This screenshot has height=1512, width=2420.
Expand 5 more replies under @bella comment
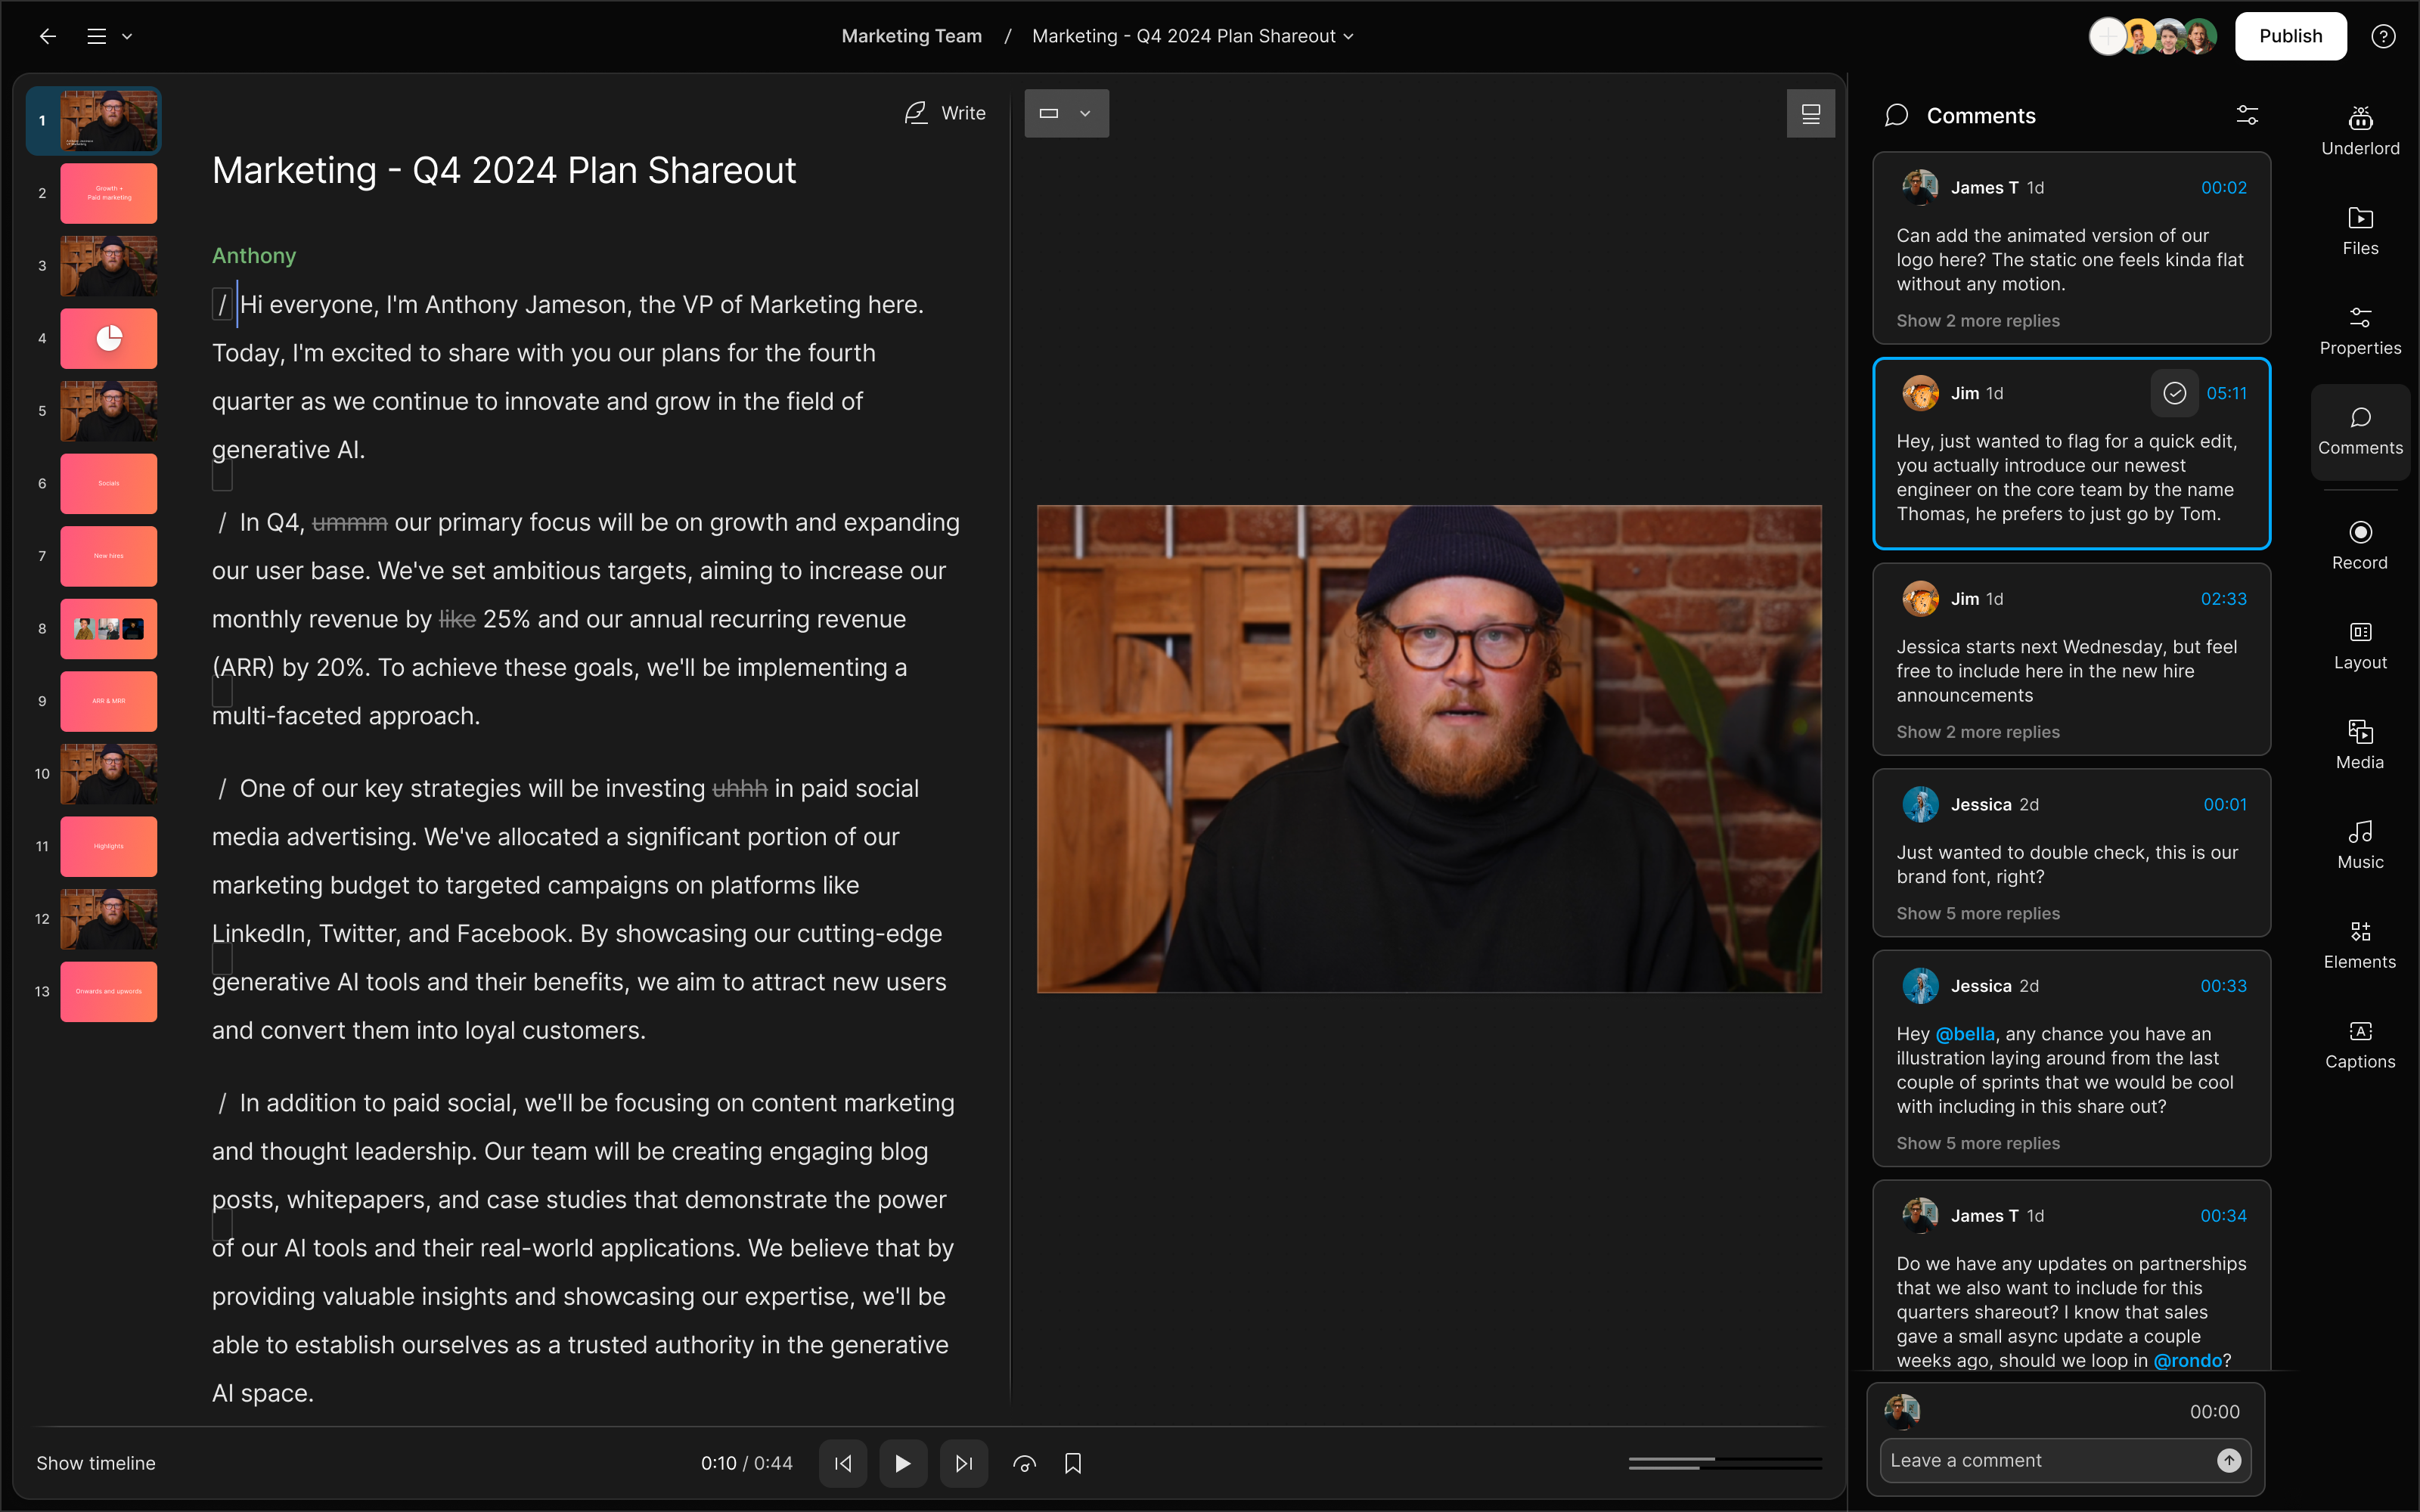click(x=1978, y=1143)
